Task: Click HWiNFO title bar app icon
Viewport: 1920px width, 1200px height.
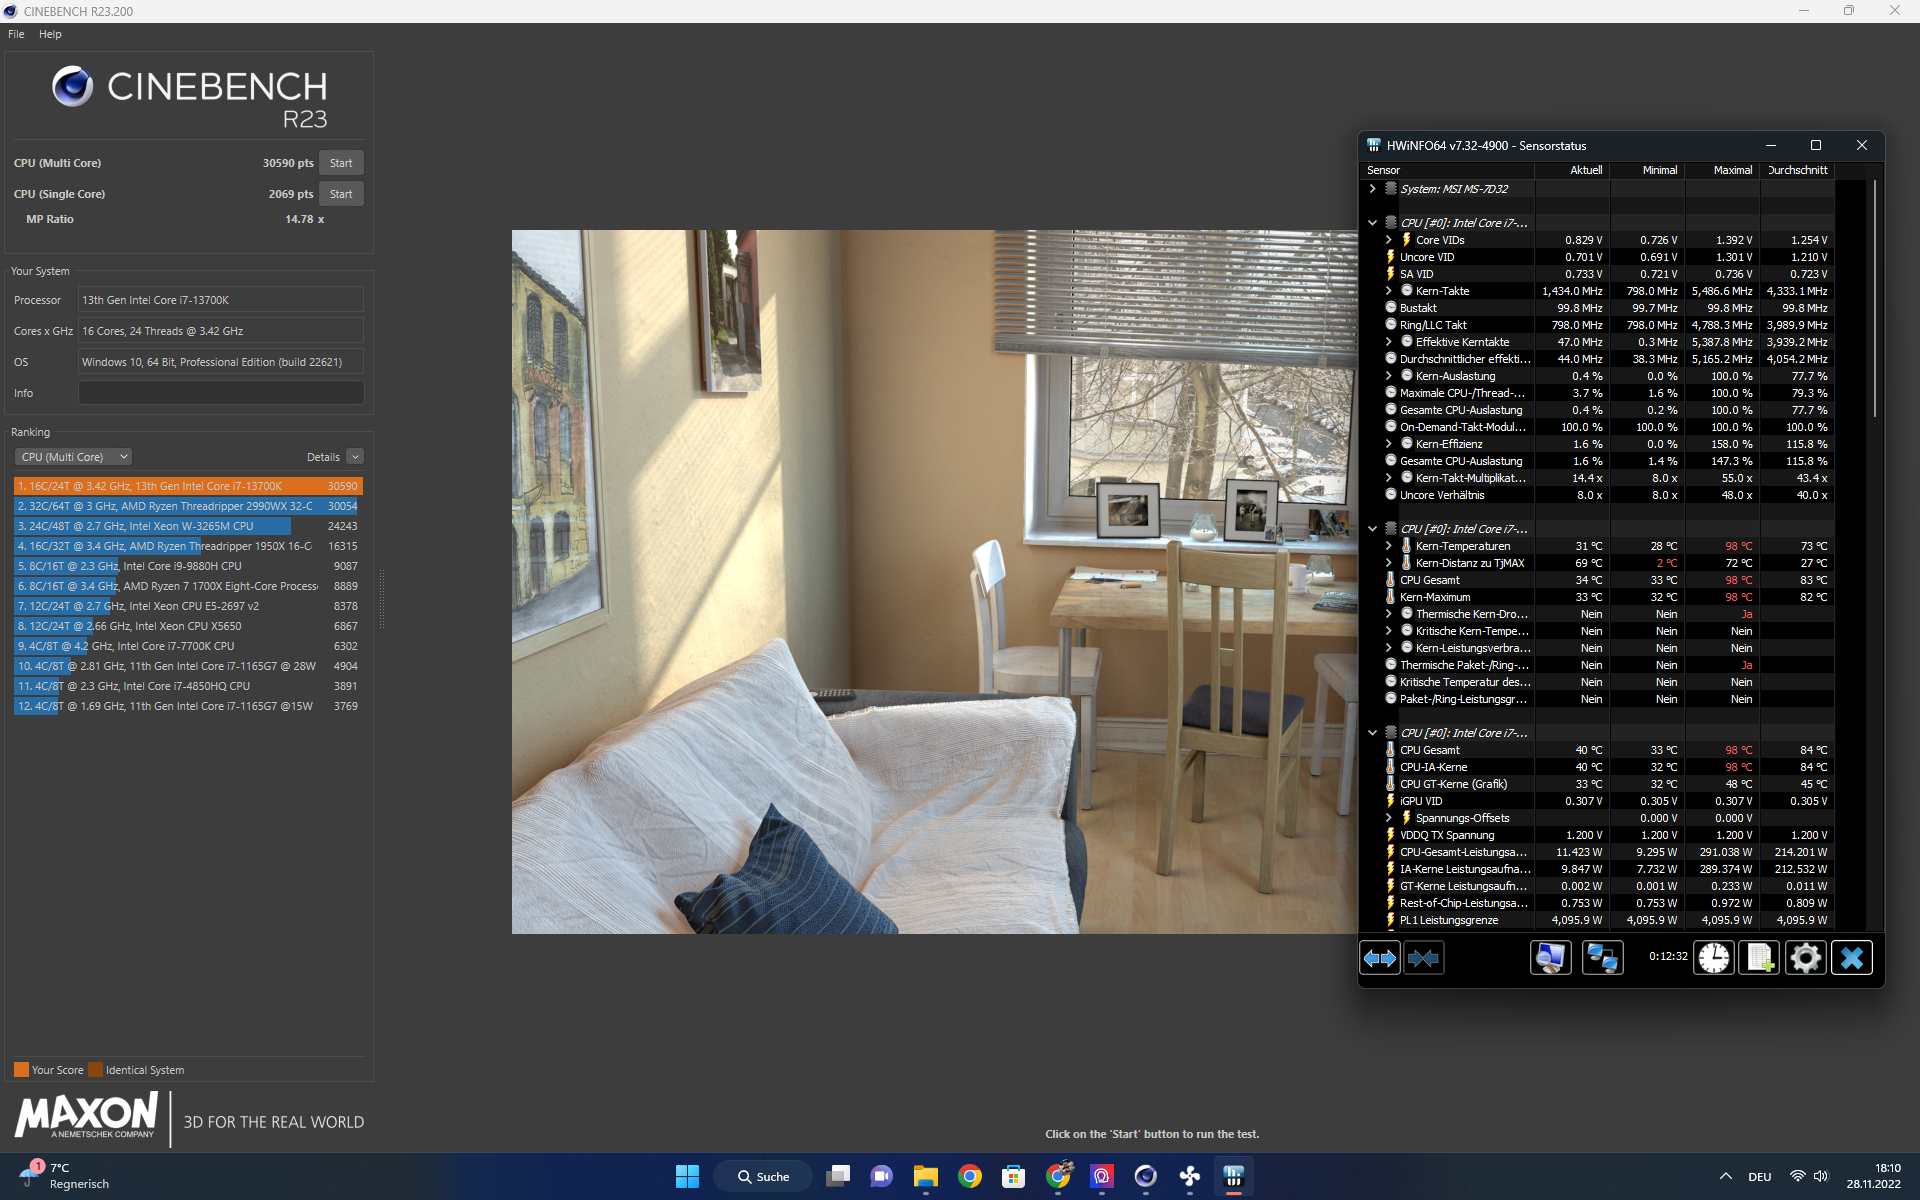Action: tap(1374, 145)
